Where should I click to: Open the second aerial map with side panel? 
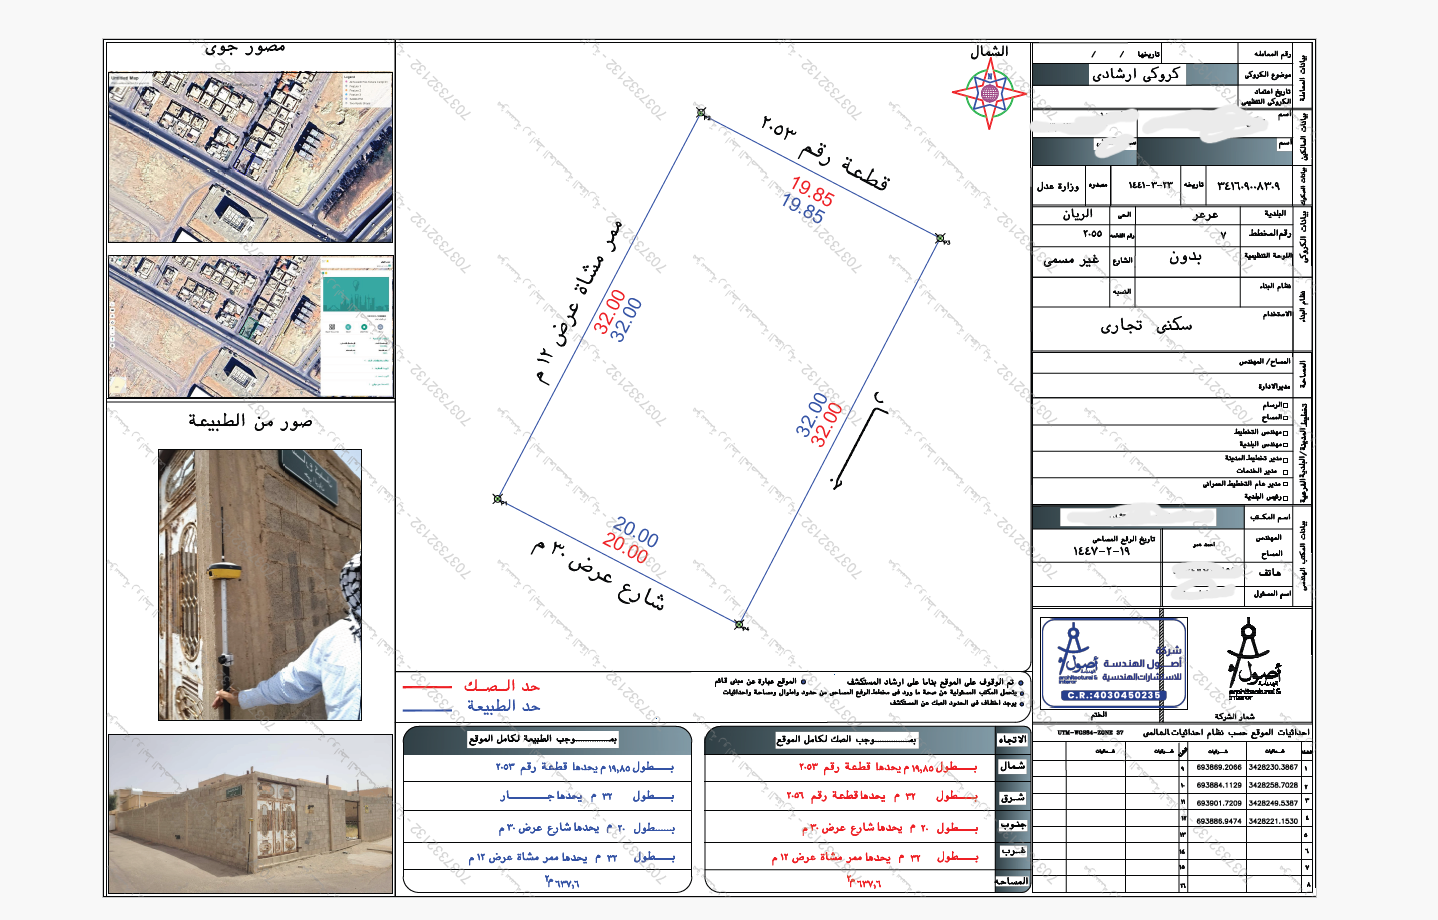click(250, 326)
